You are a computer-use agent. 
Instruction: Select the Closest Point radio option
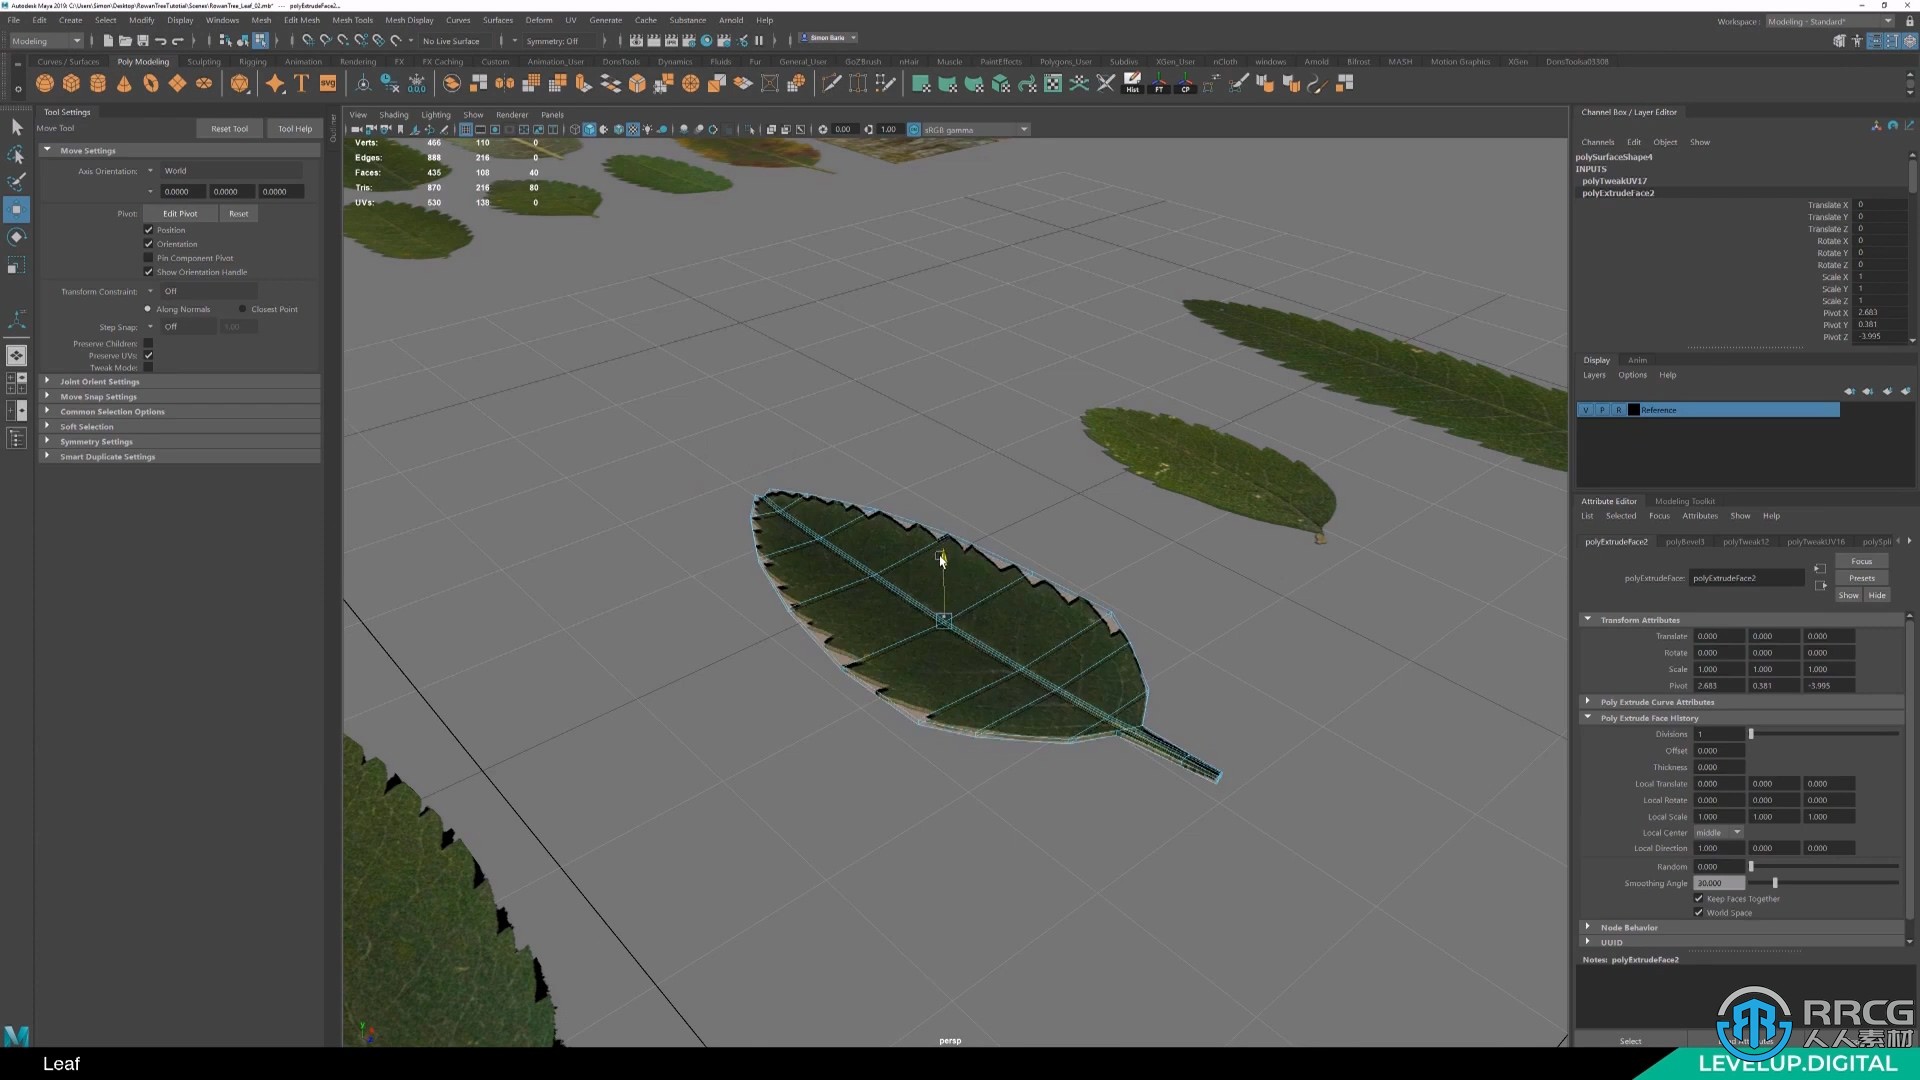243,309
